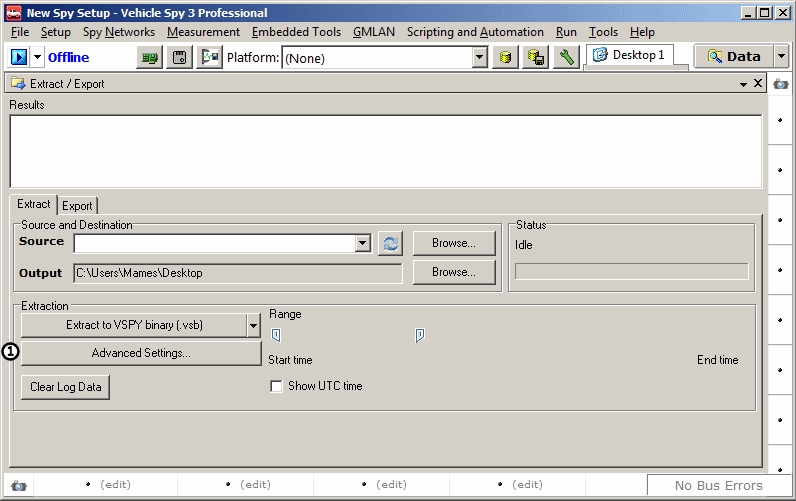796x501 pixels.
Task: Click the camera icon at top right
Action: tap(780, 85)
